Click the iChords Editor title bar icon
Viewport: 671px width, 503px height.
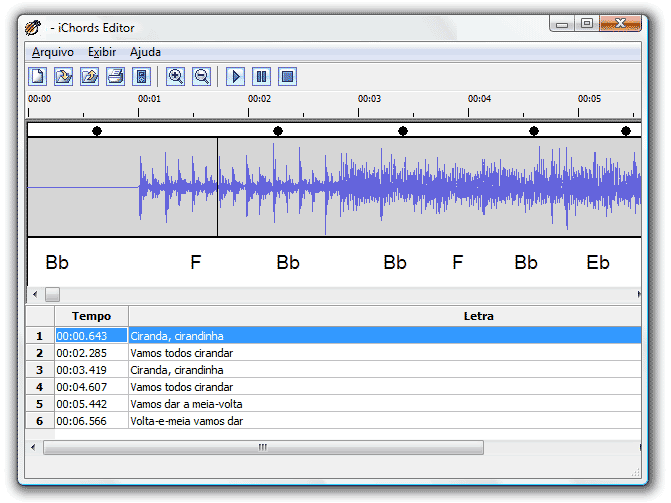click(x=33, y=28)
